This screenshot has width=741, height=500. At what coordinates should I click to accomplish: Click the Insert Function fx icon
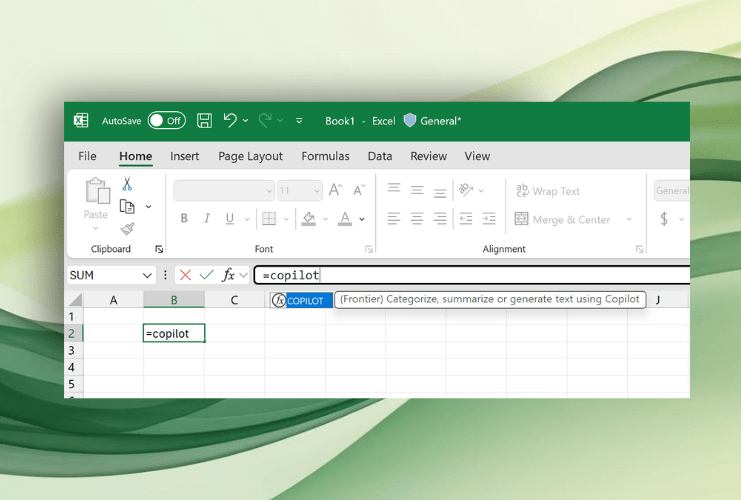(x=228, y=275)
